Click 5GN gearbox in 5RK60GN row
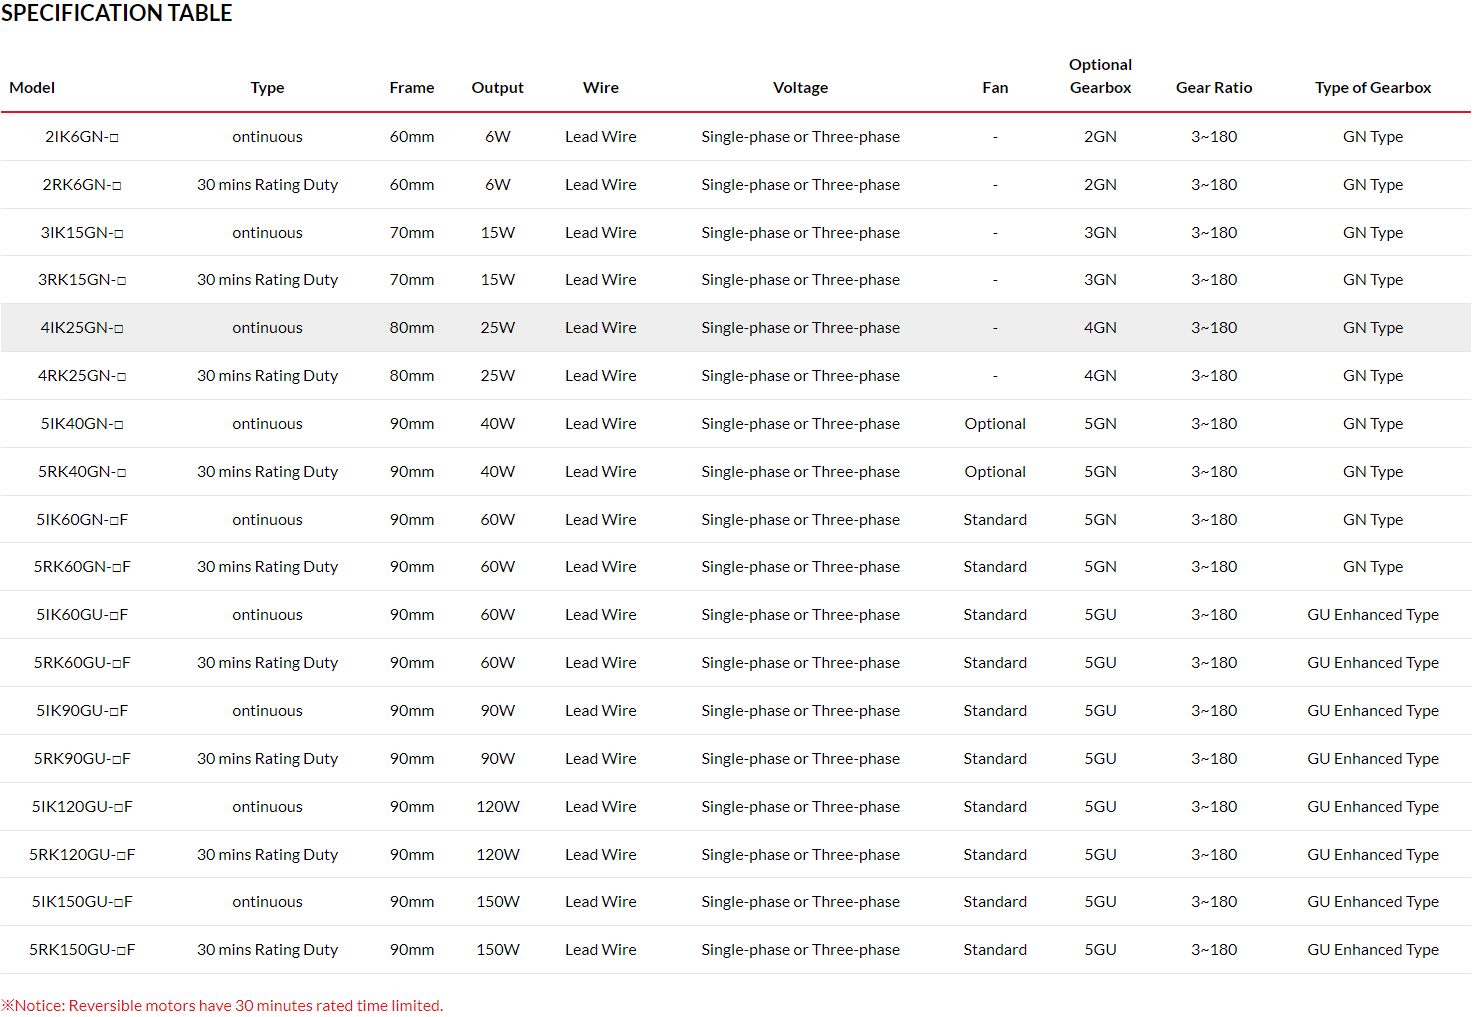 (x=1100, y=567)
